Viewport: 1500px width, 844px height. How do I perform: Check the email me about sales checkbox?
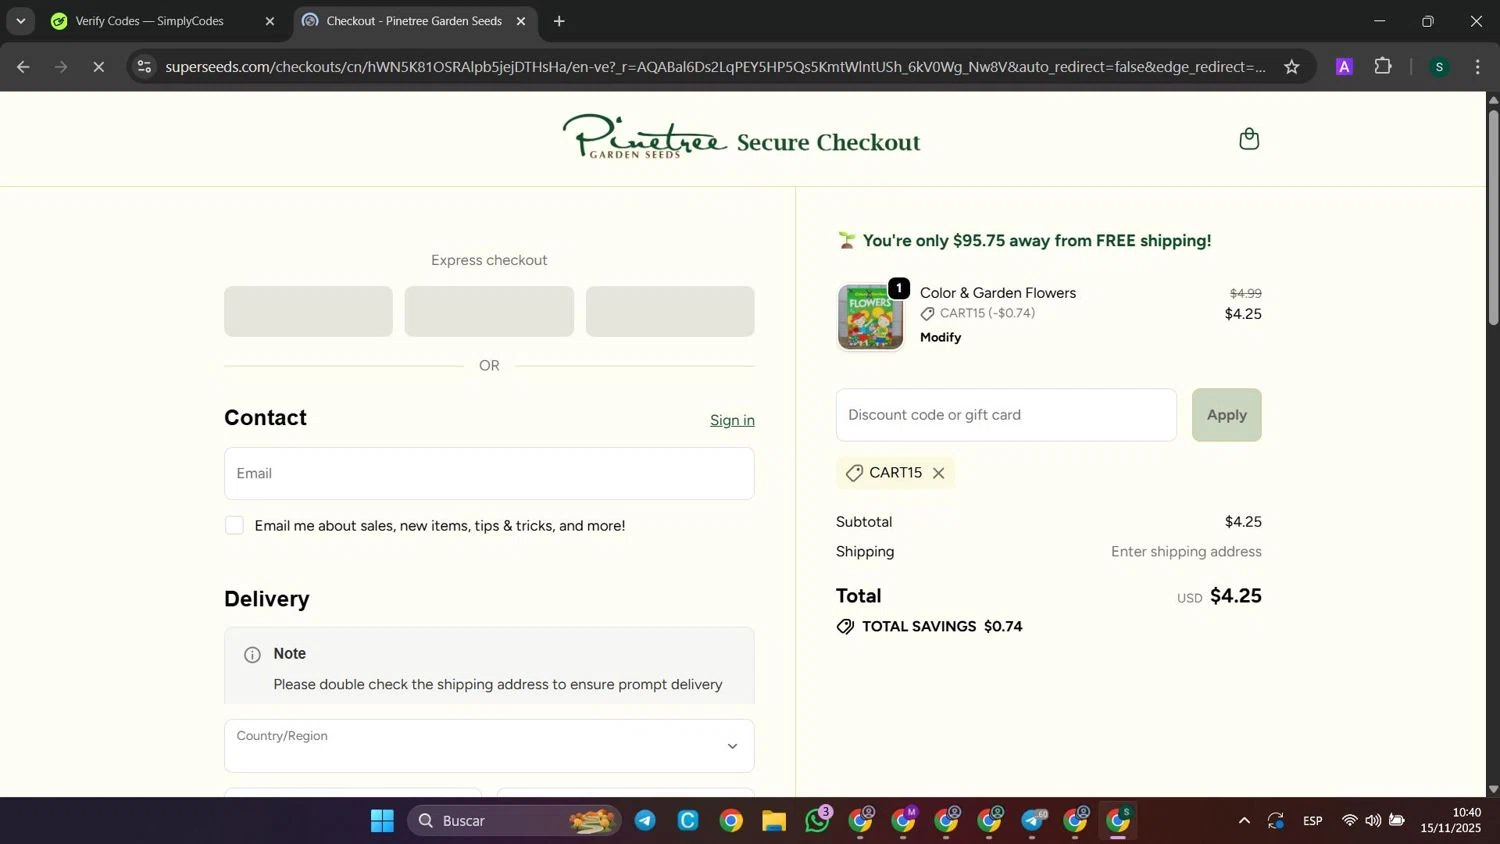pos(234,526)
